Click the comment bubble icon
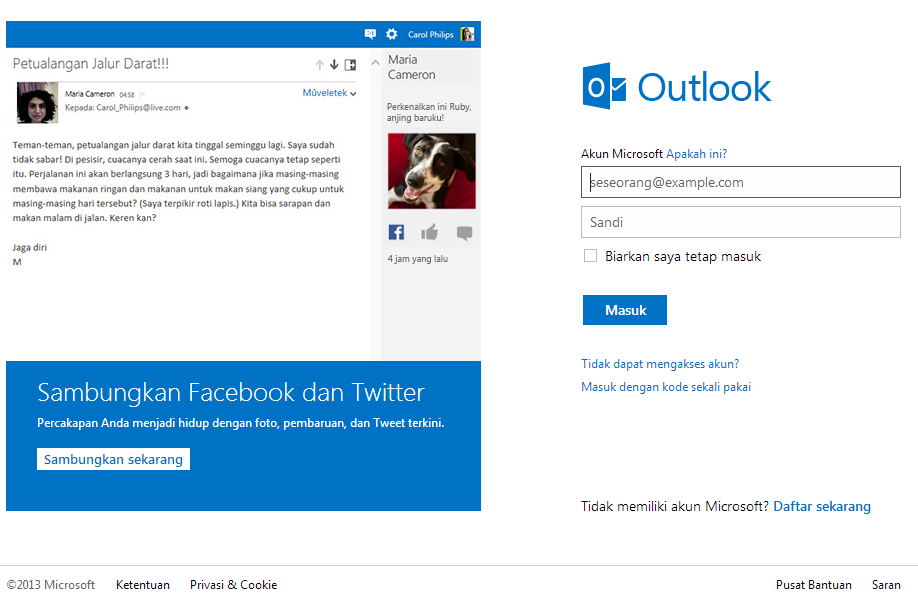The image size is (918, 601). coord(464,233)
